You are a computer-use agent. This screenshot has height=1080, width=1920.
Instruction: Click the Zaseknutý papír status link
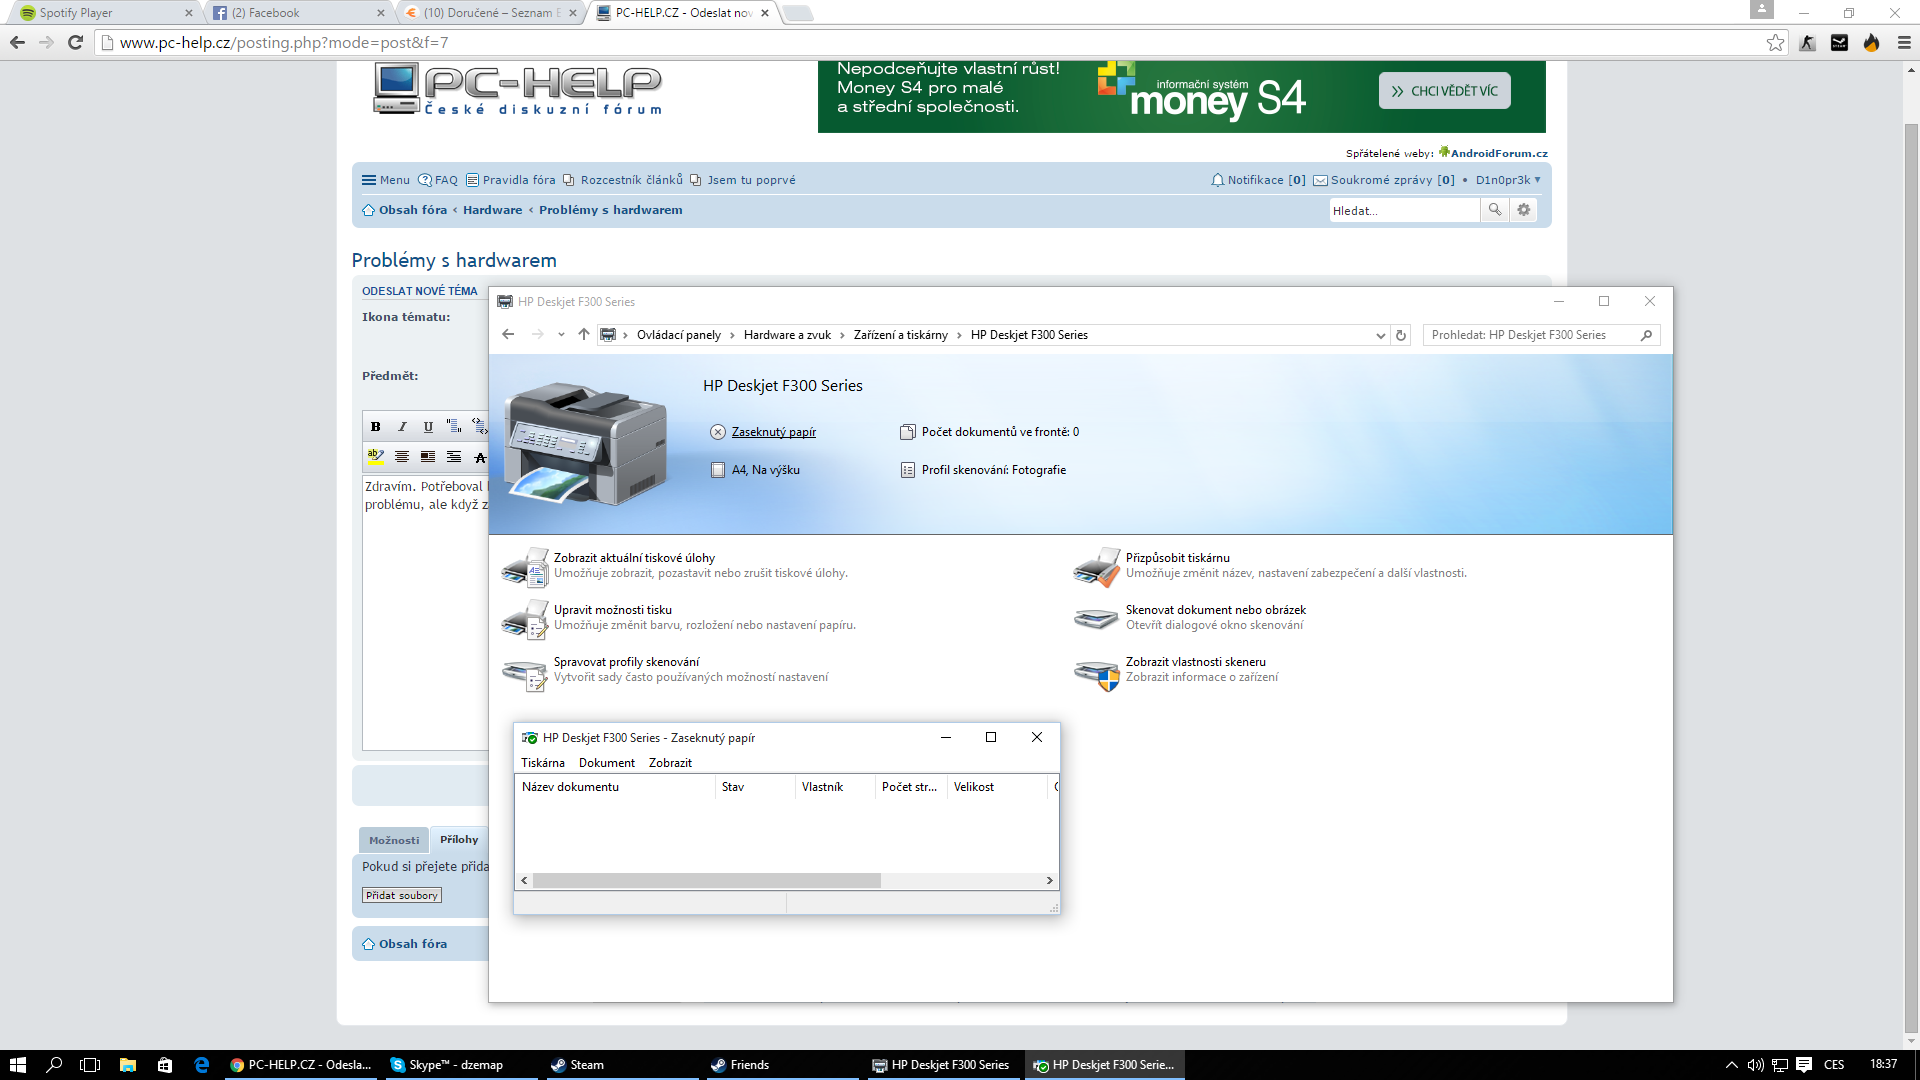click(x=773, y=432)
